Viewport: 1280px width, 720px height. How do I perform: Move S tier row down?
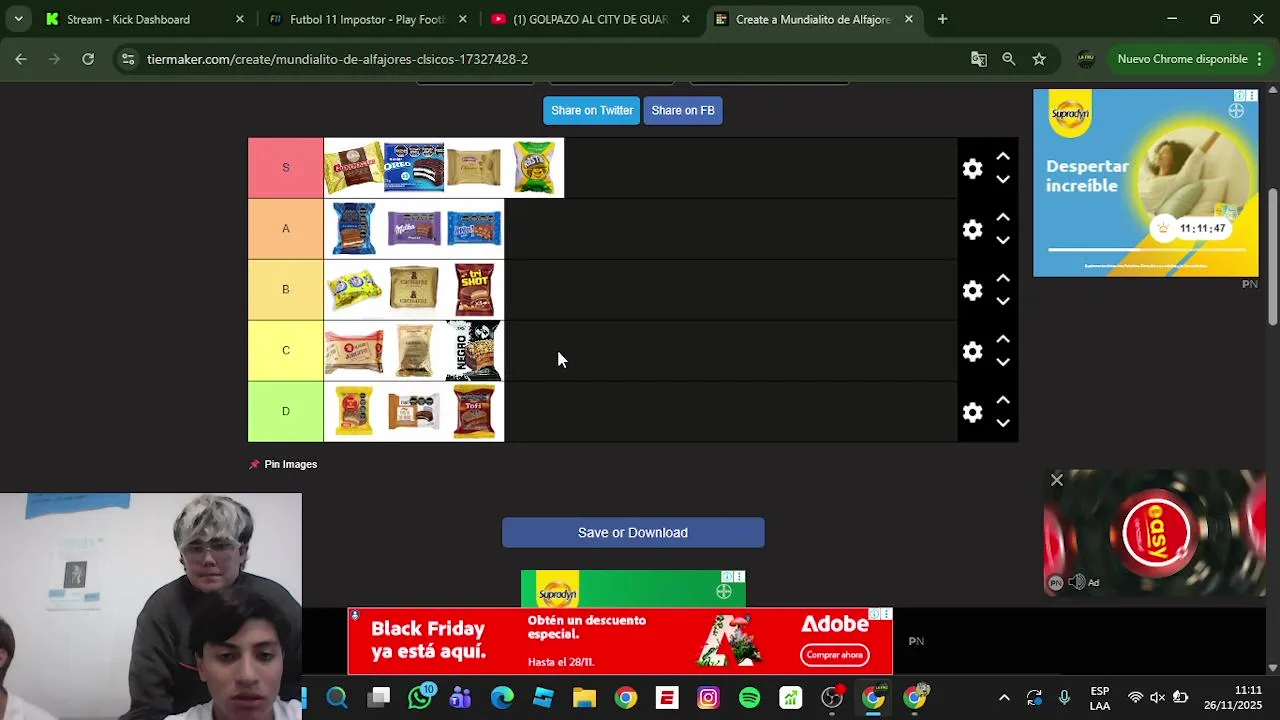coord(1003,179)
